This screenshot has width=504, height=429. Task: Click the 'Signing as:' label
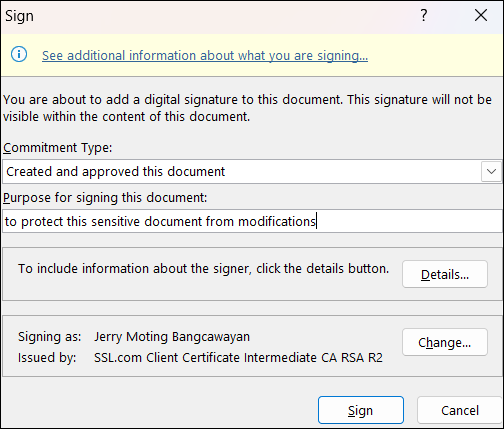coord(49,337)
